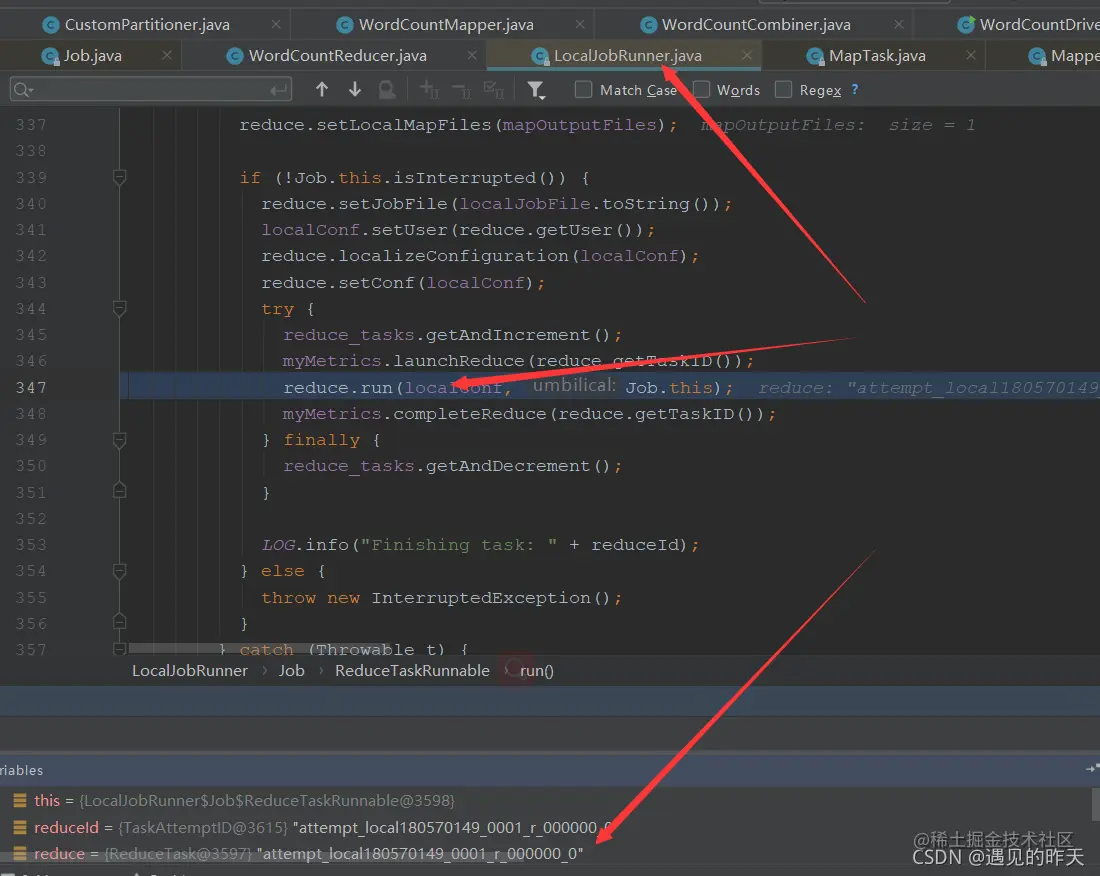Viewport: 1100px width, 876px height.
Task: Click Job breadcrumb
Action: tap(291, 671)
